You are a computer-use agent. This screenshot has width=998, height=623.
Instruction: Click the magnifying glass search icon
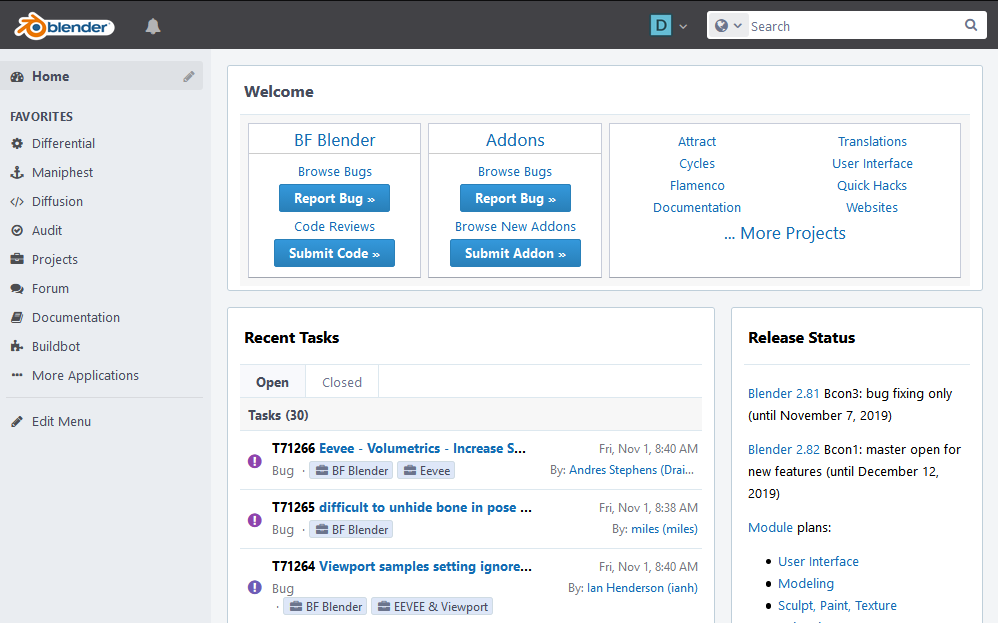[x=971, y=25]
